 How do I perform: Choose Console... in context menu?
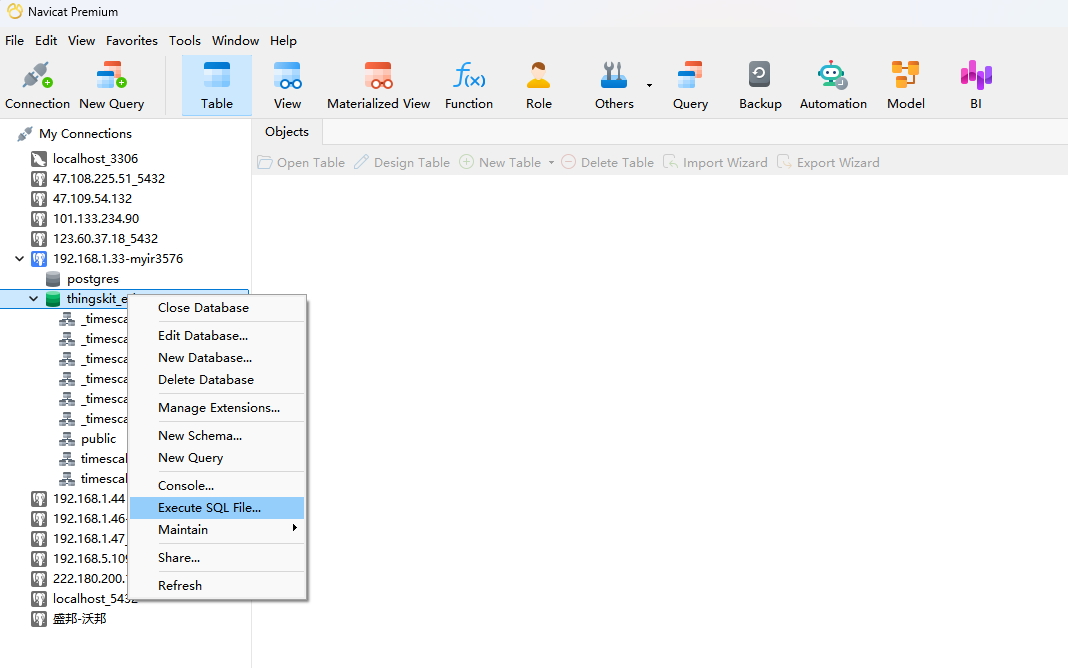(x=217, y=486)
